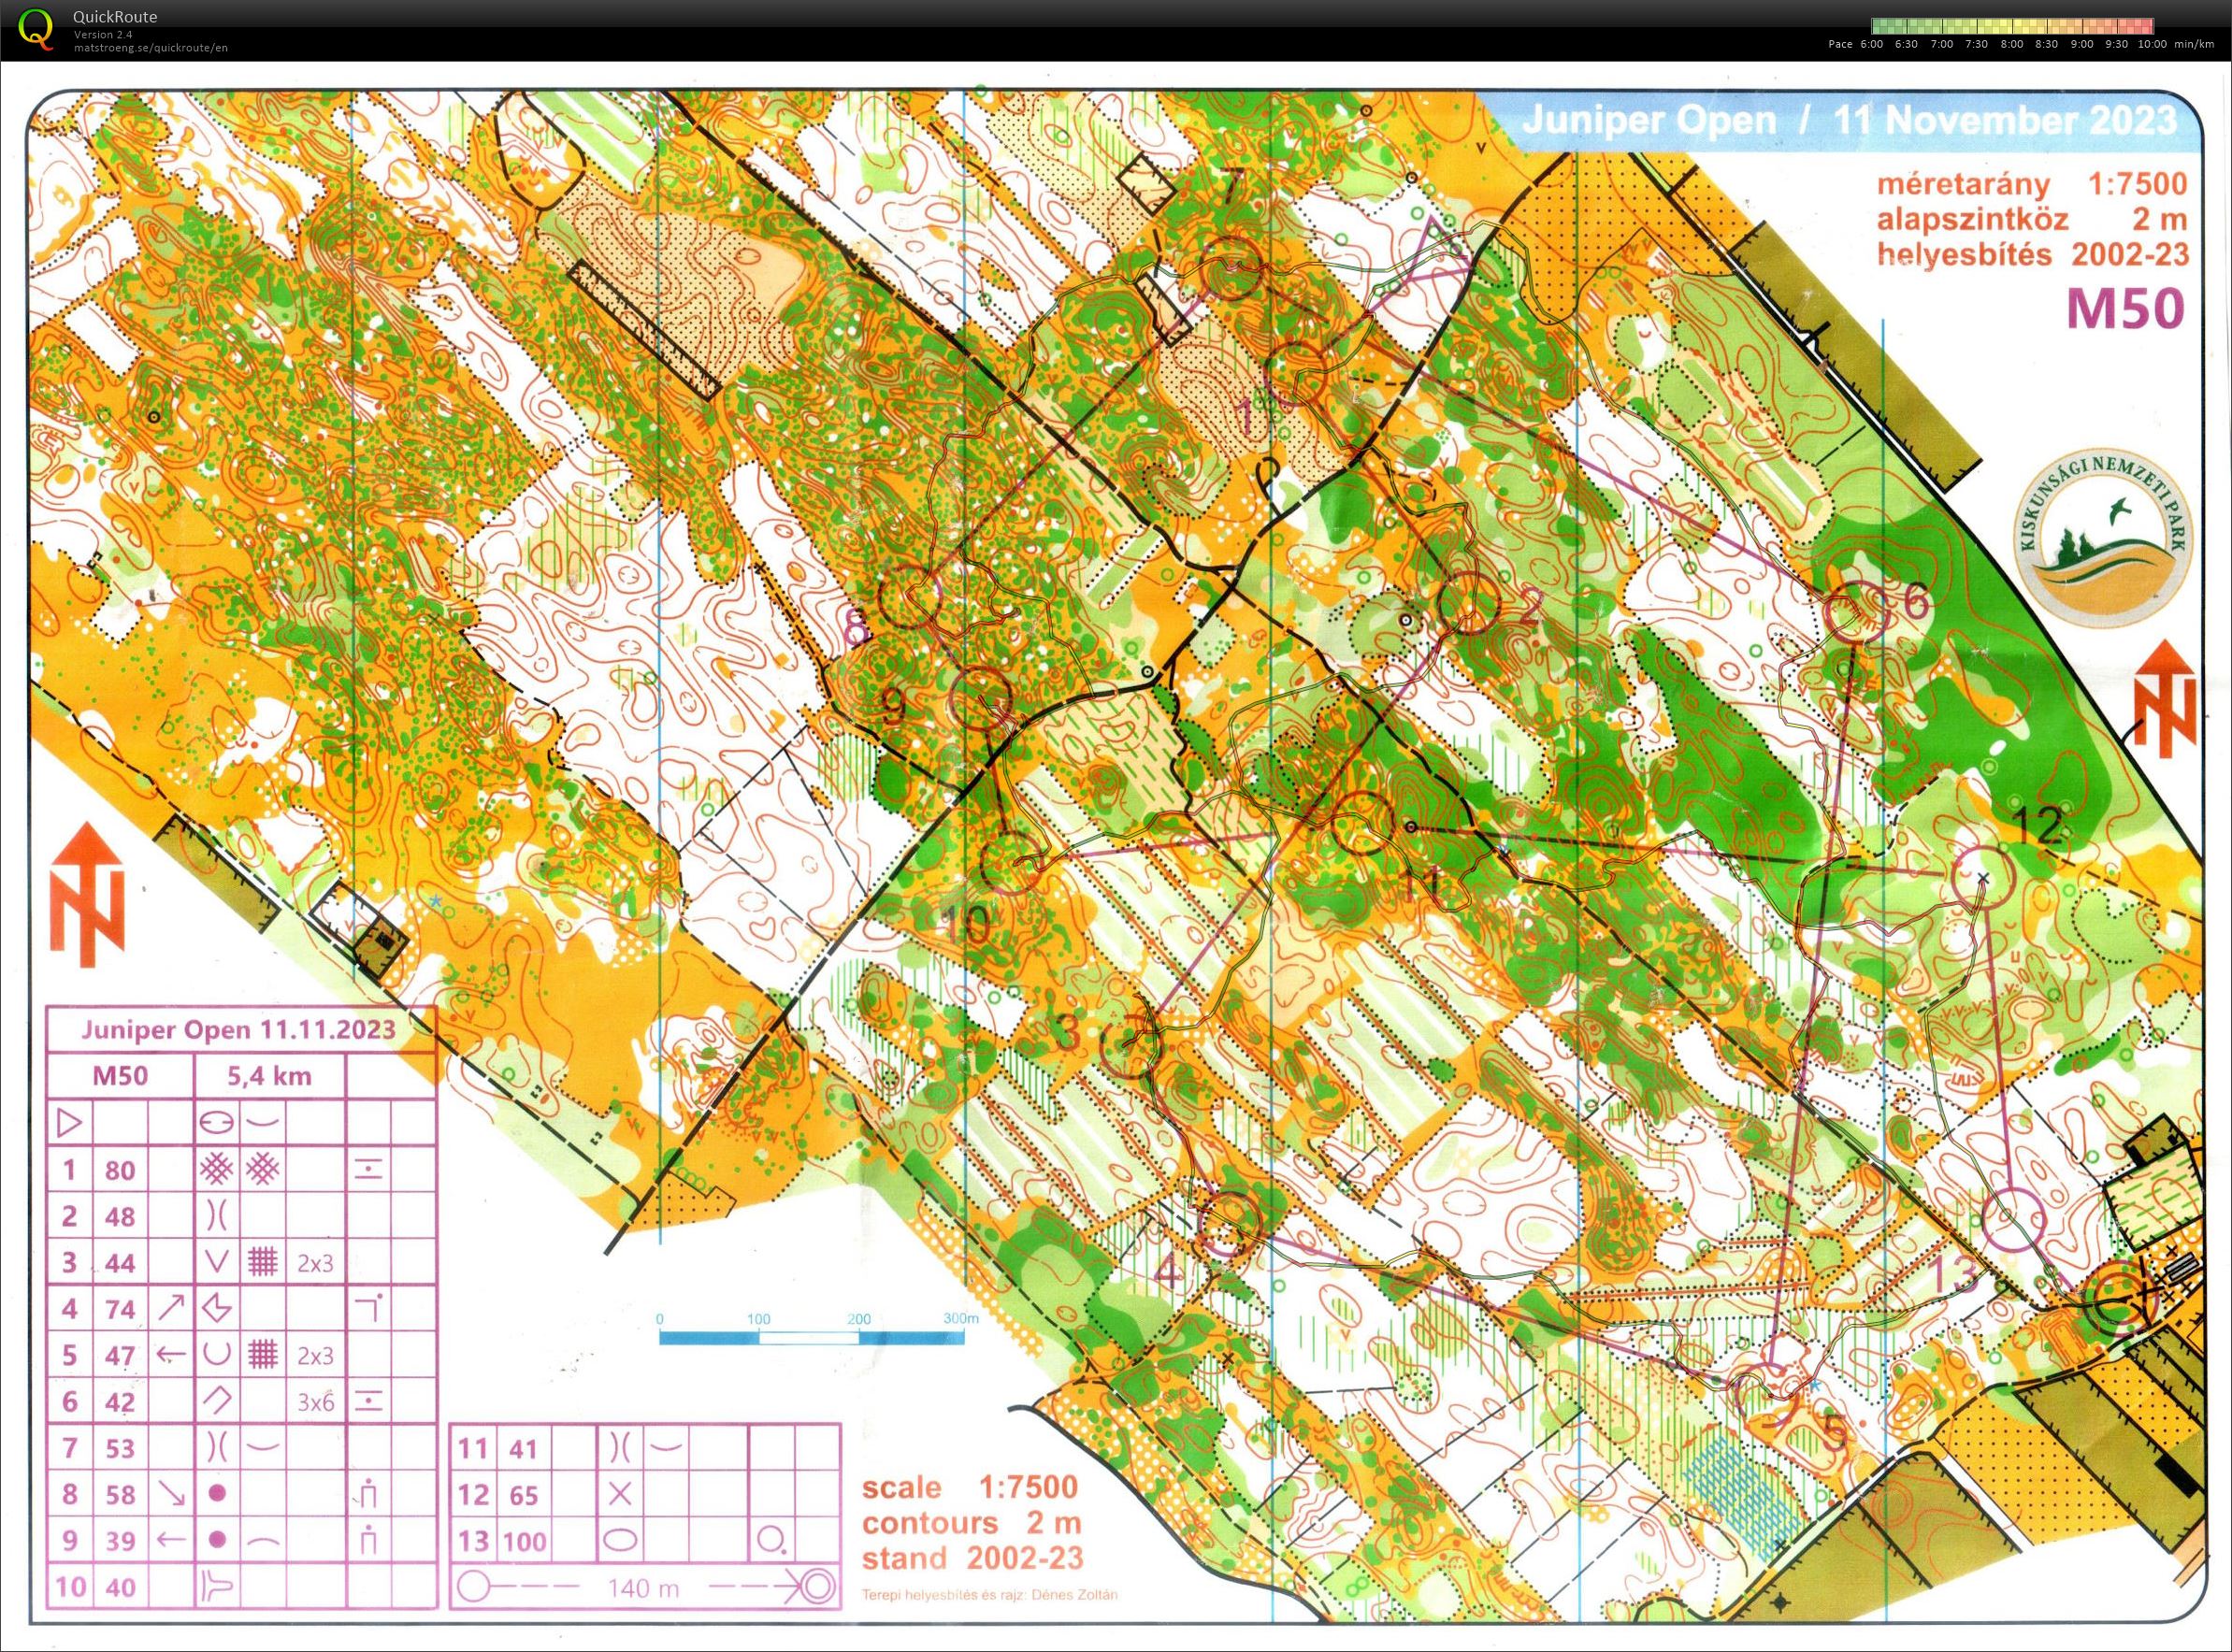Click control code '42' in row 6
The height and width of the screenshot is (1652, 2232).
(120, 1402)
